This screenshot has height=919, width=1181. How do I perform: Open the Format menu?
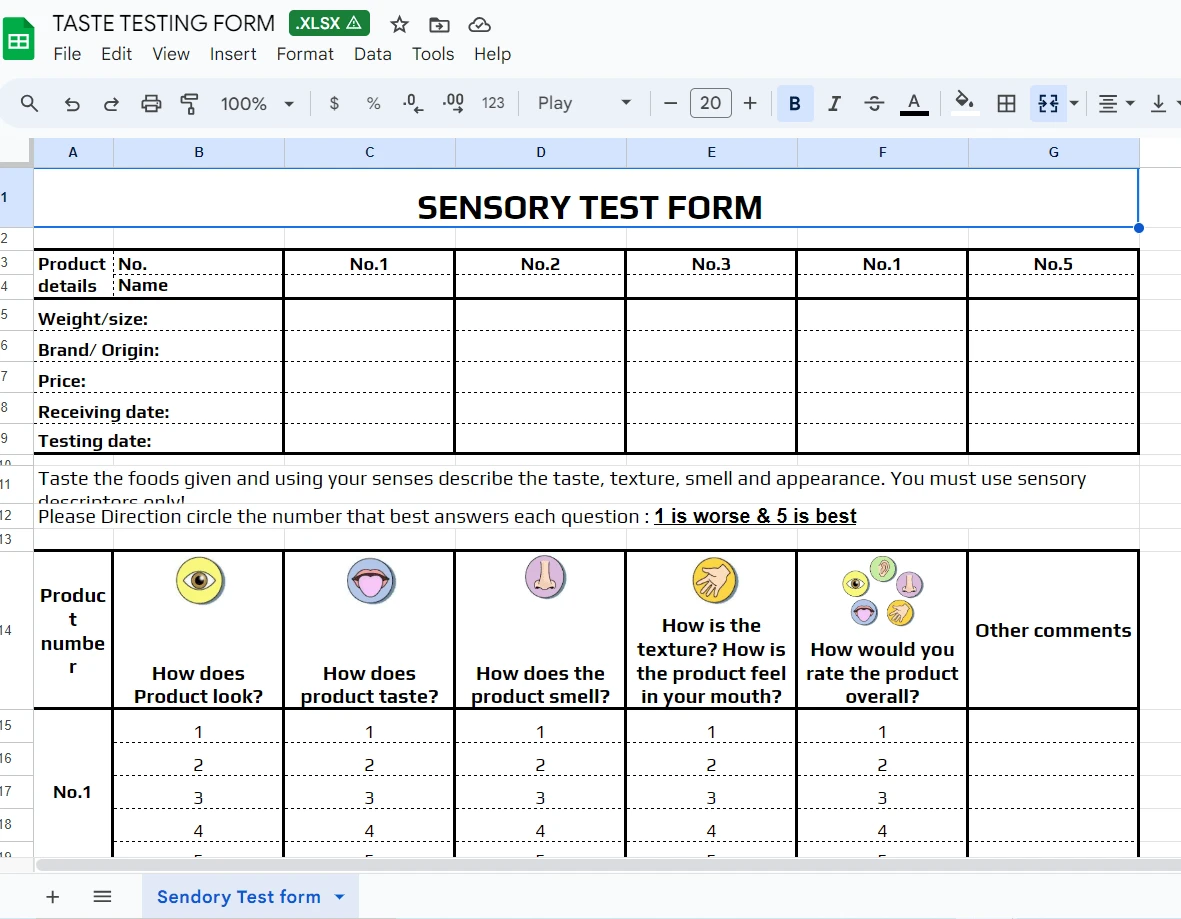pyautogui.click(x=304, y=54)
